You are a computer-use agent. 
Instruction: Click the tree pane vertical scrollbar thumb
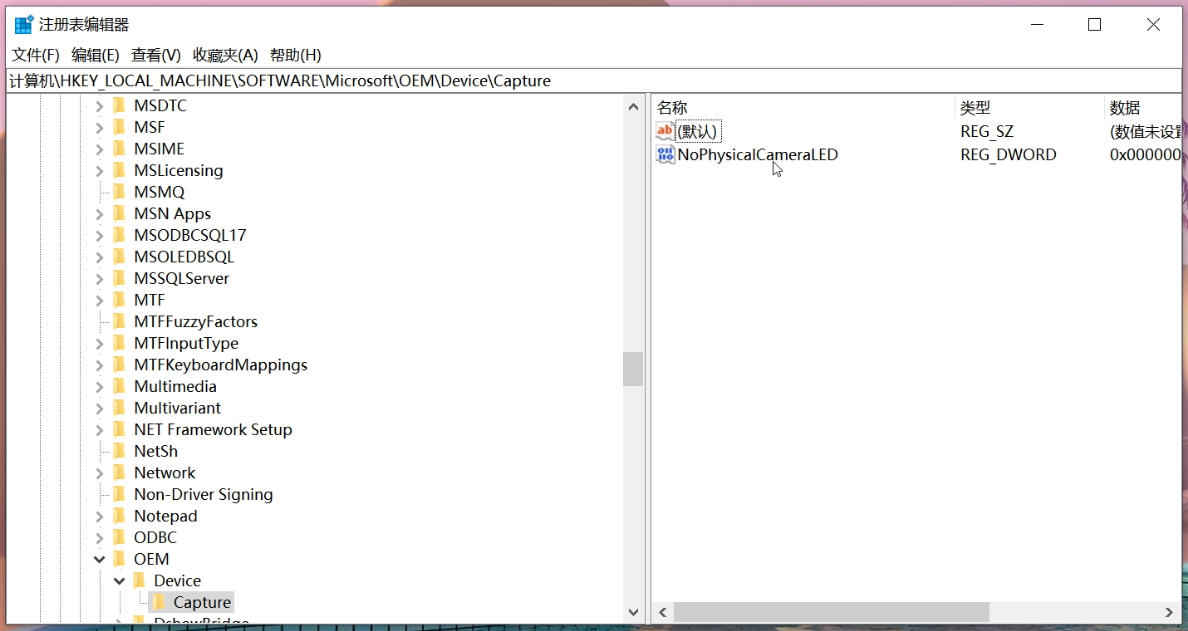point(633,369)
